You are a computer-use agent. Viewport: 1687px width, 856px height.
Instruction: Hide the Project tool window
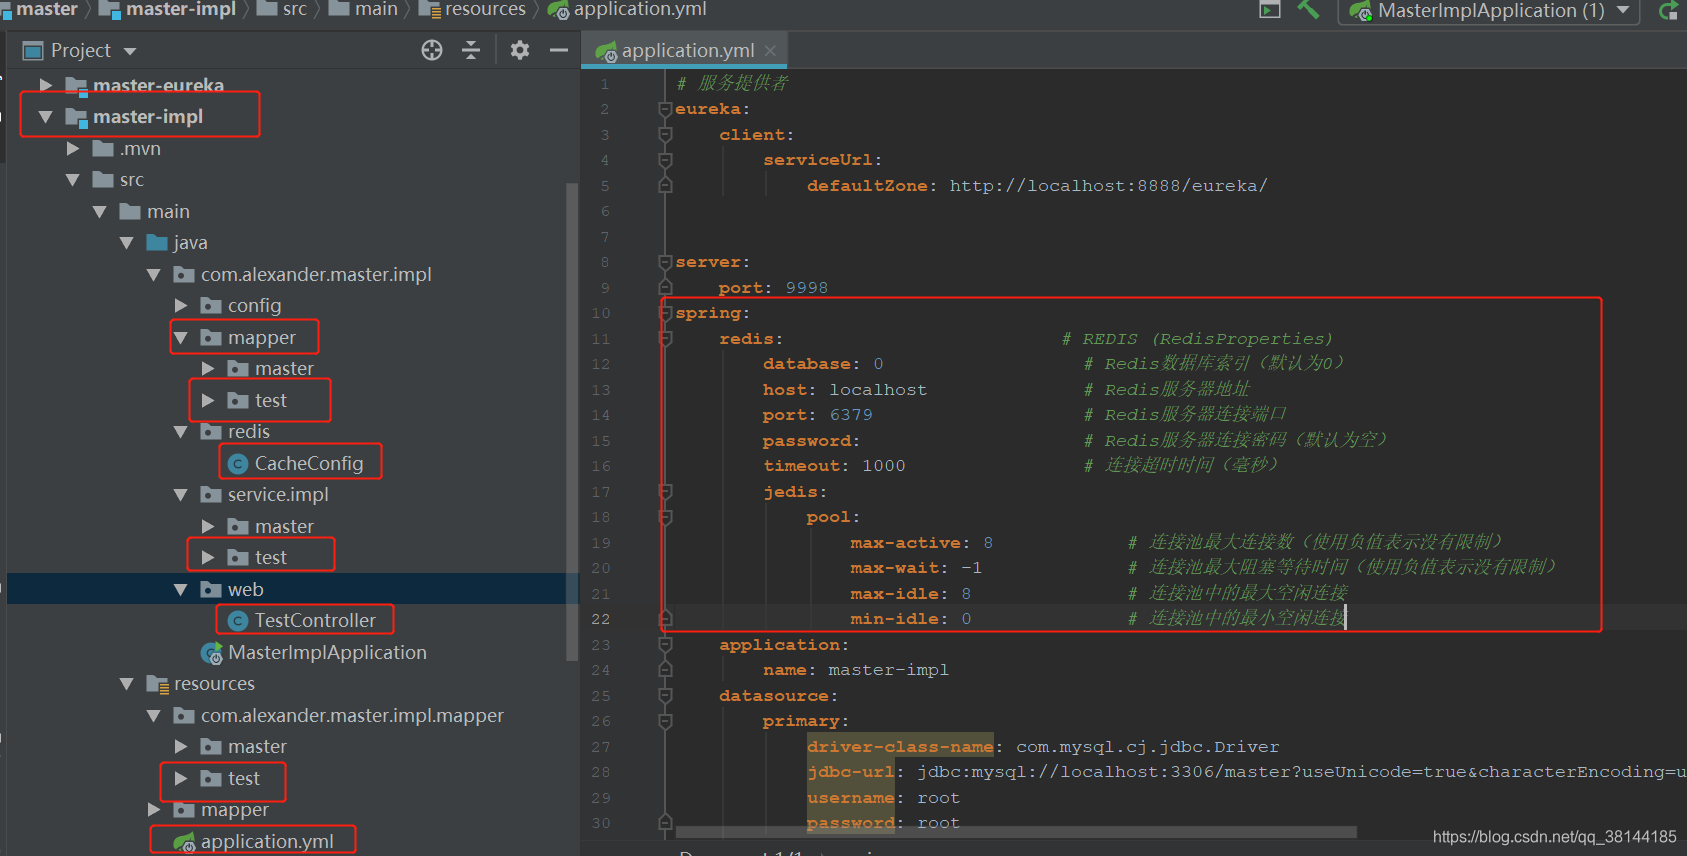[x=559, y=50]
